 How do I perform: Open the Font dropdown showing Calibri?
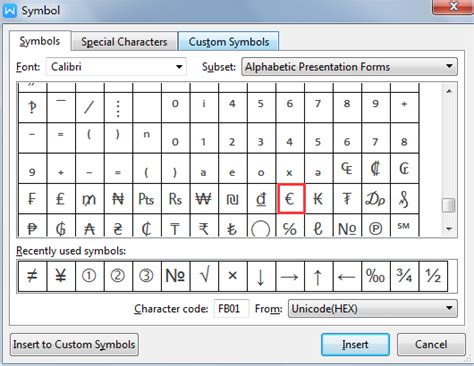[116, 67]
